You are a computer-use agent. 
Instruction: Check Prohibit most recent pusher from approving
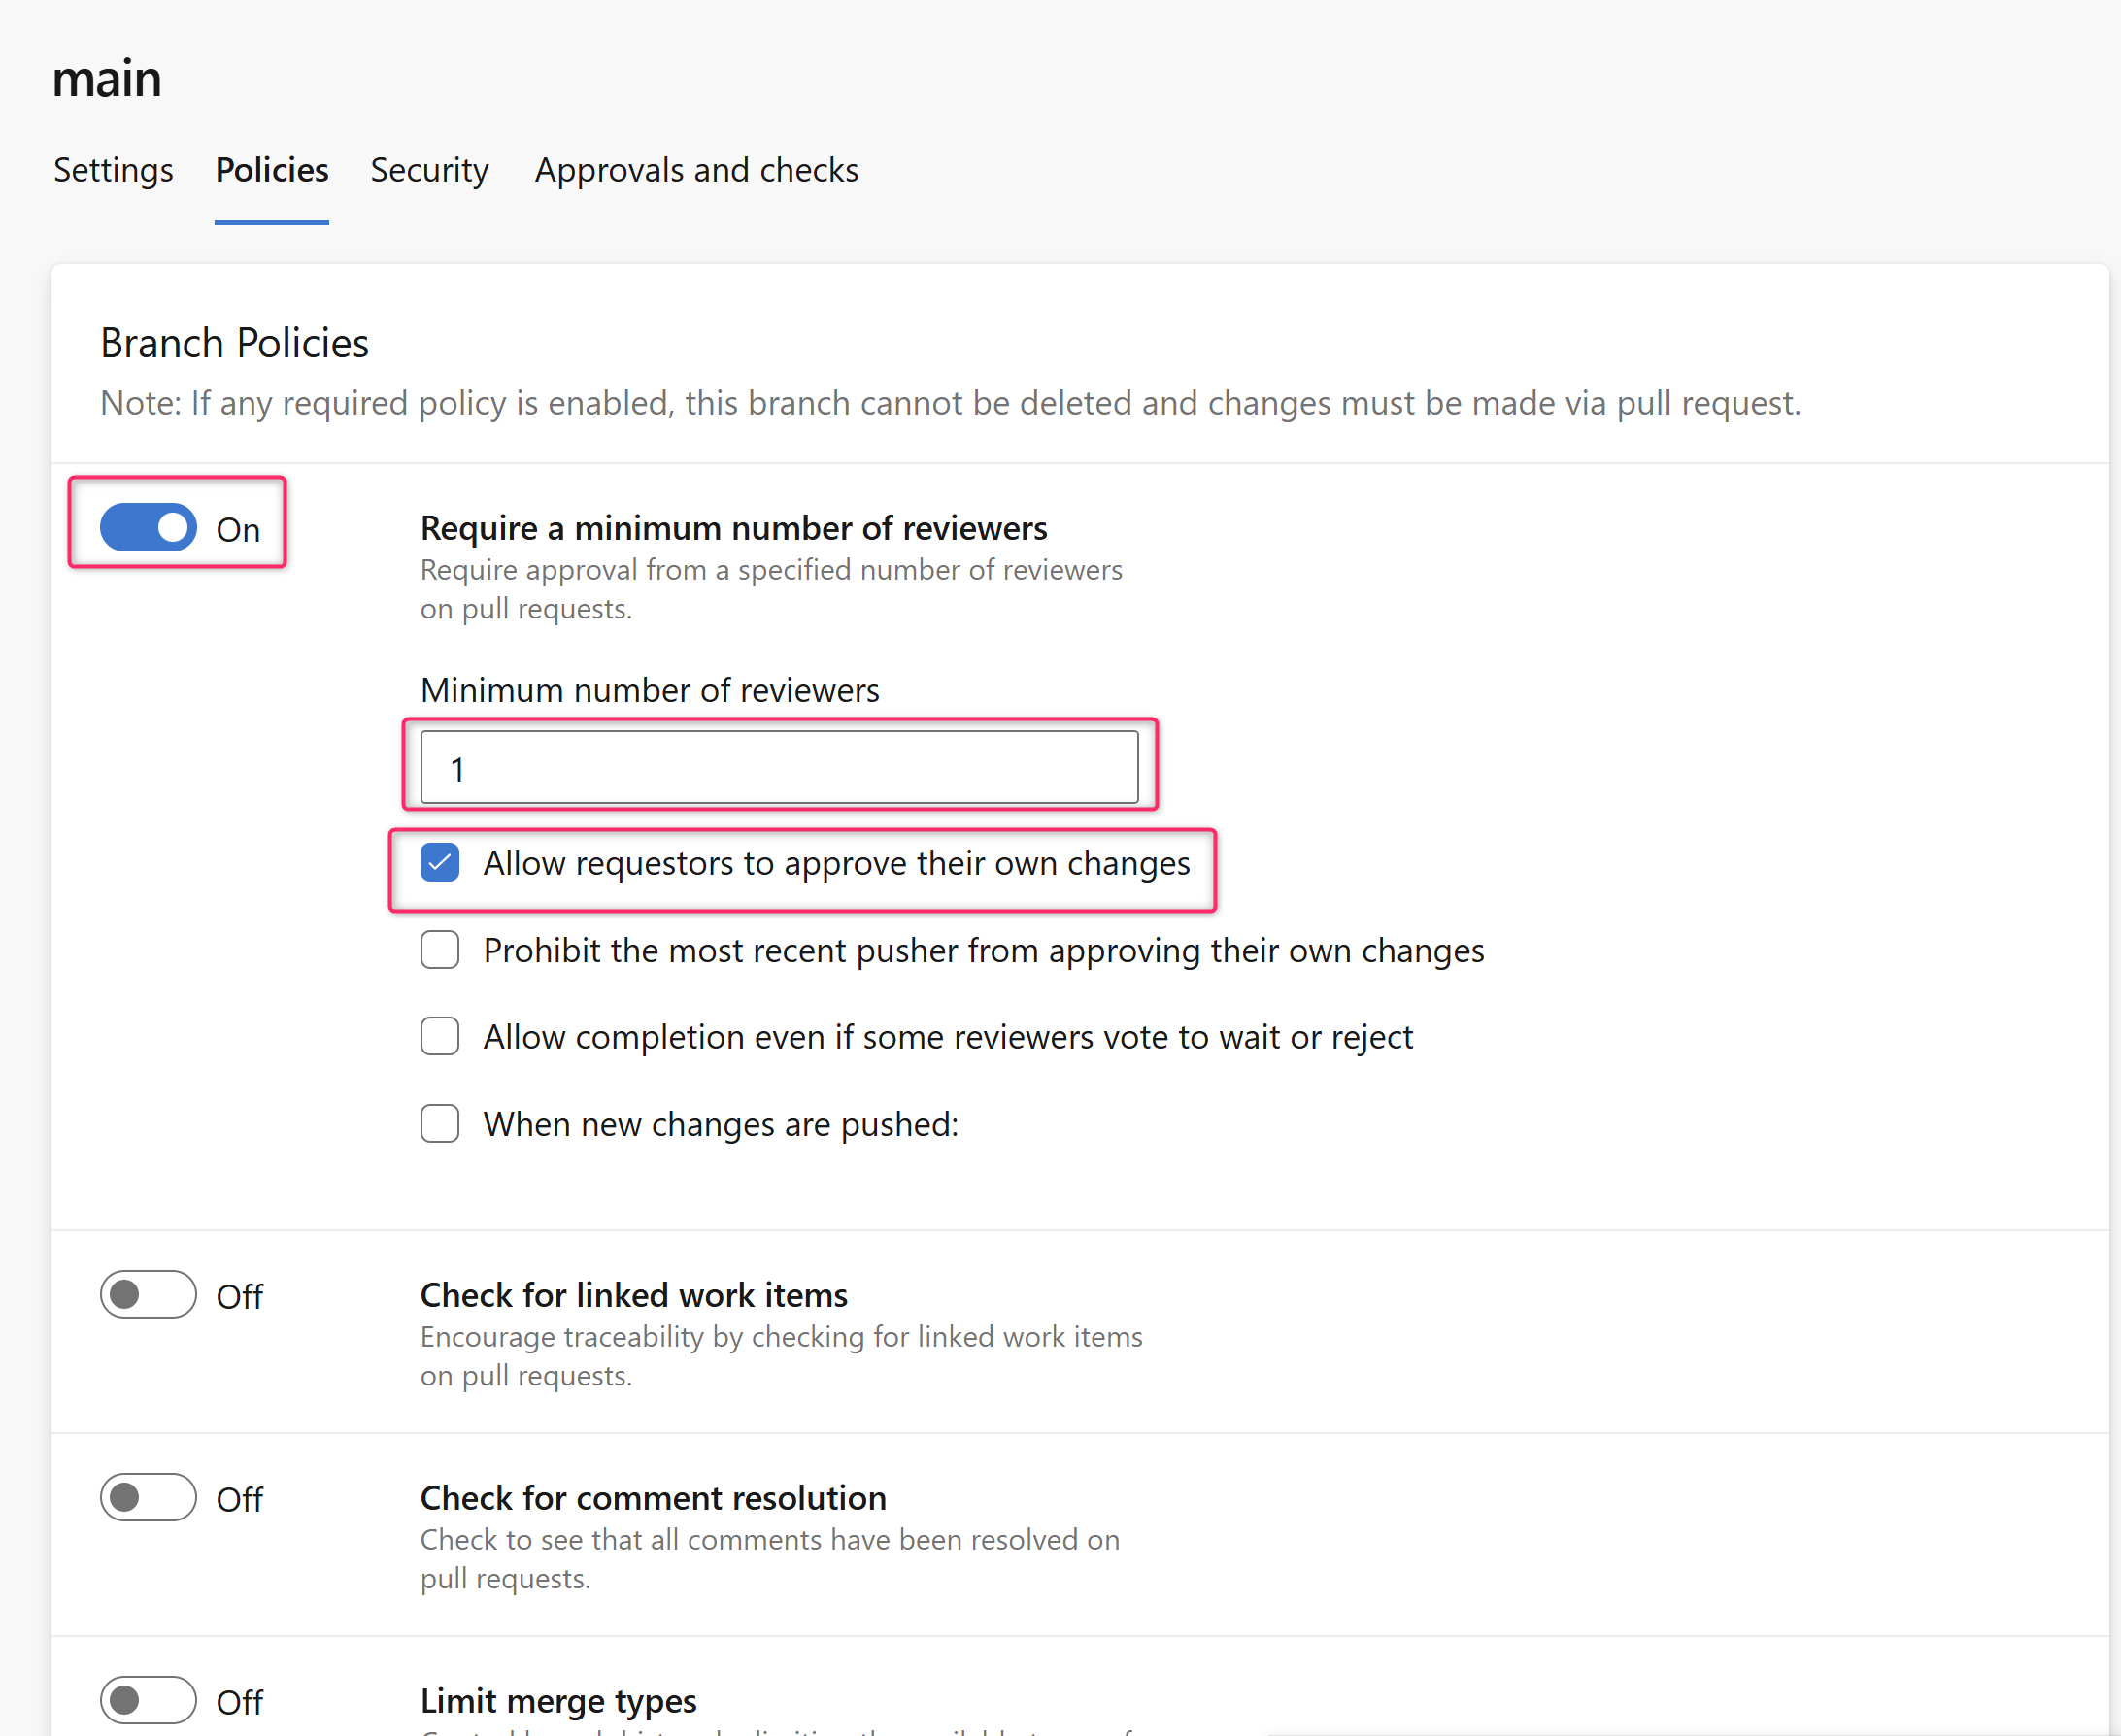click(440, 950)
